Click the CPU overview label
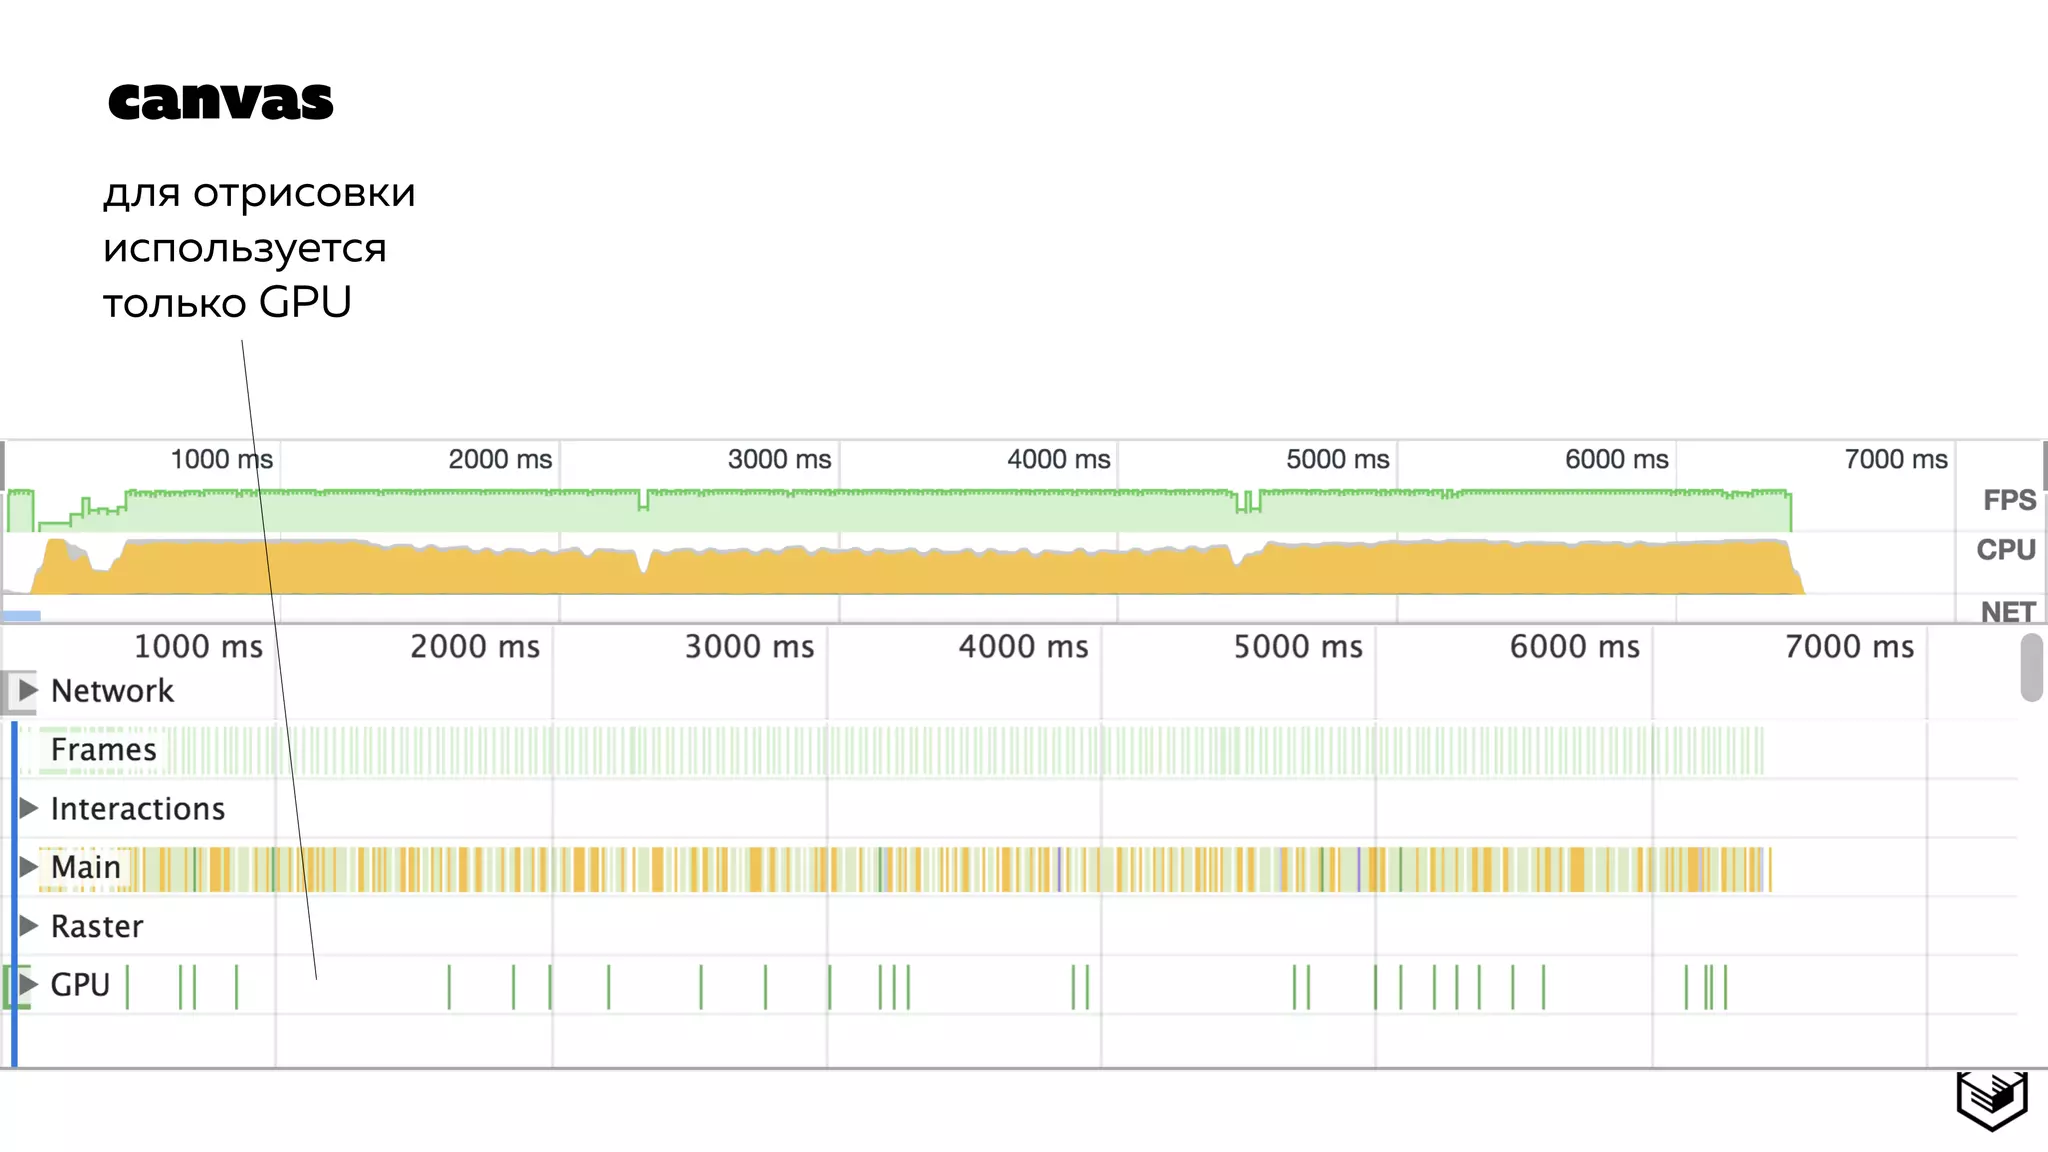The image size is (2048, 1152). (x=2006, y=550)
